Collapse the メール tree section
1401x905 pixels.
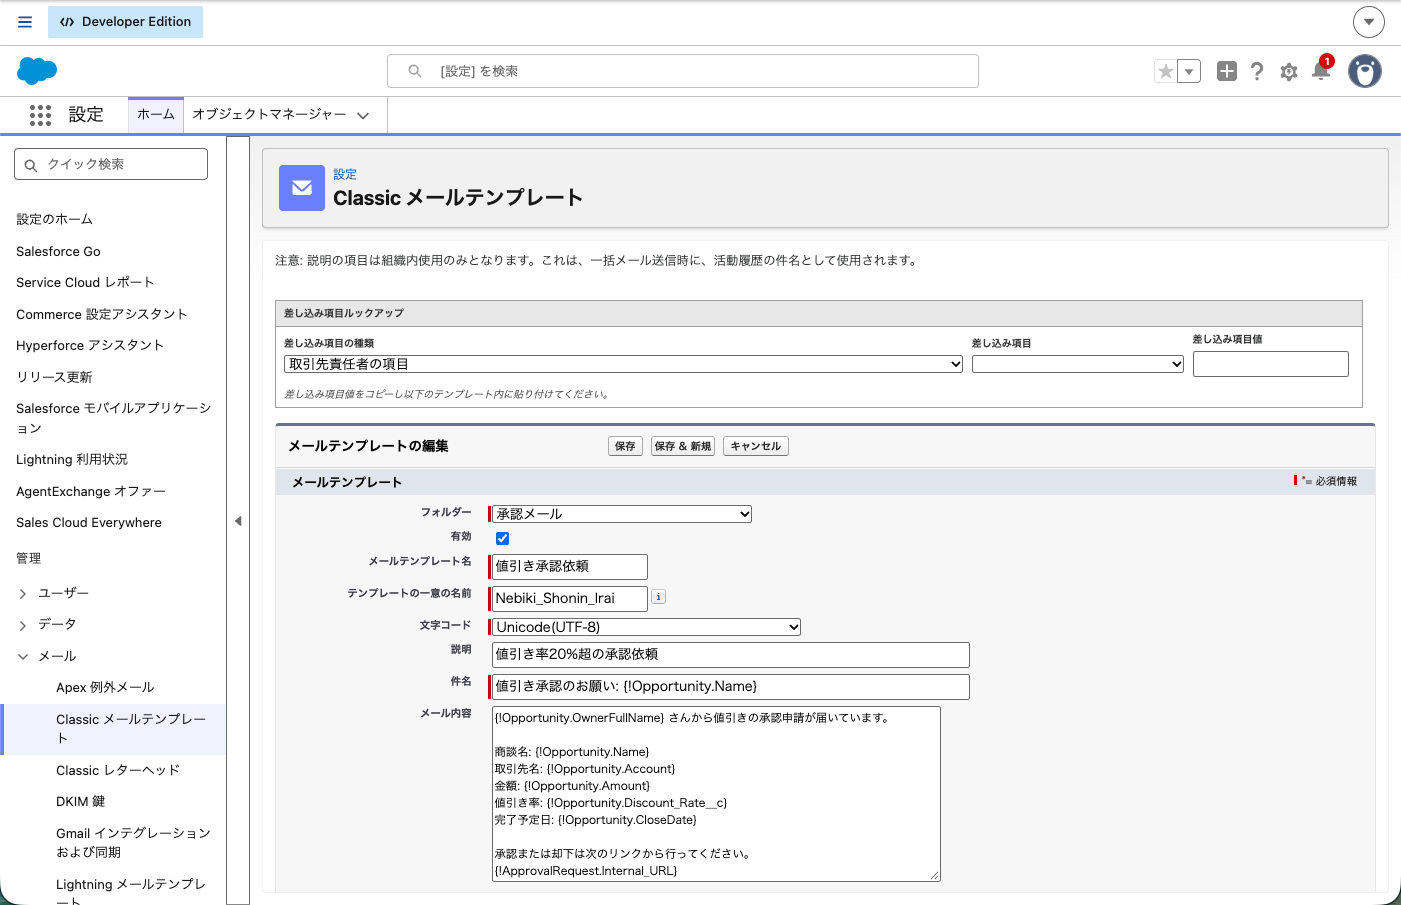[23, 657]
